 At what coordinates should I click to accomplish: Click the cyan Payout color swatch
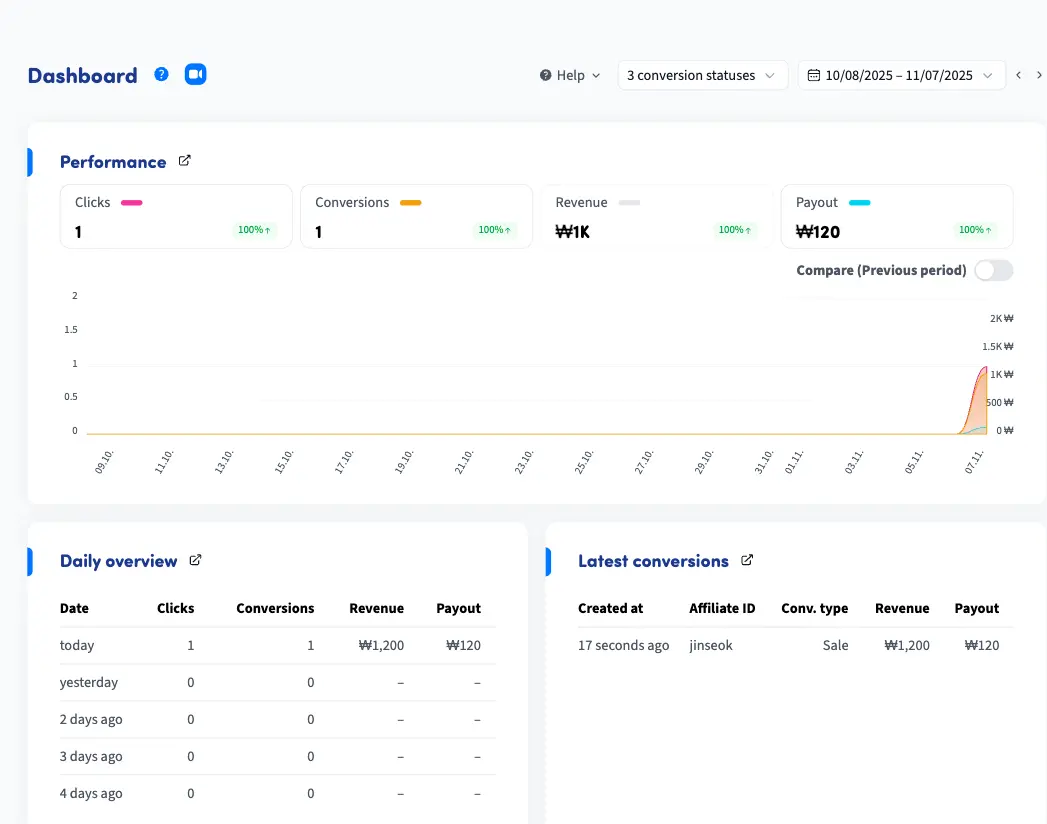point(859,203)
